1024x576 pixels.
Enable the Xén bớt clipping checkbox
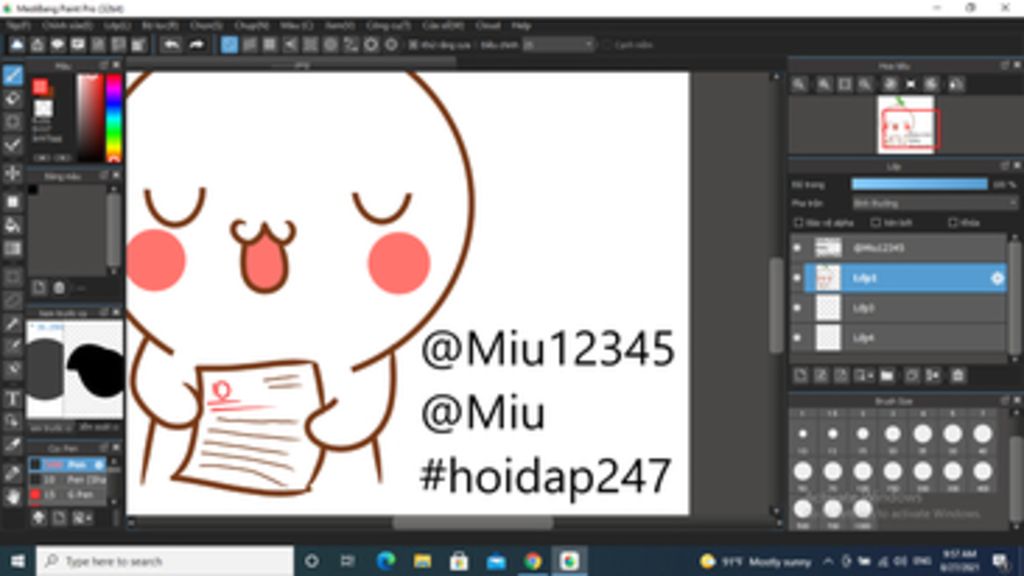tap(876, 223)
